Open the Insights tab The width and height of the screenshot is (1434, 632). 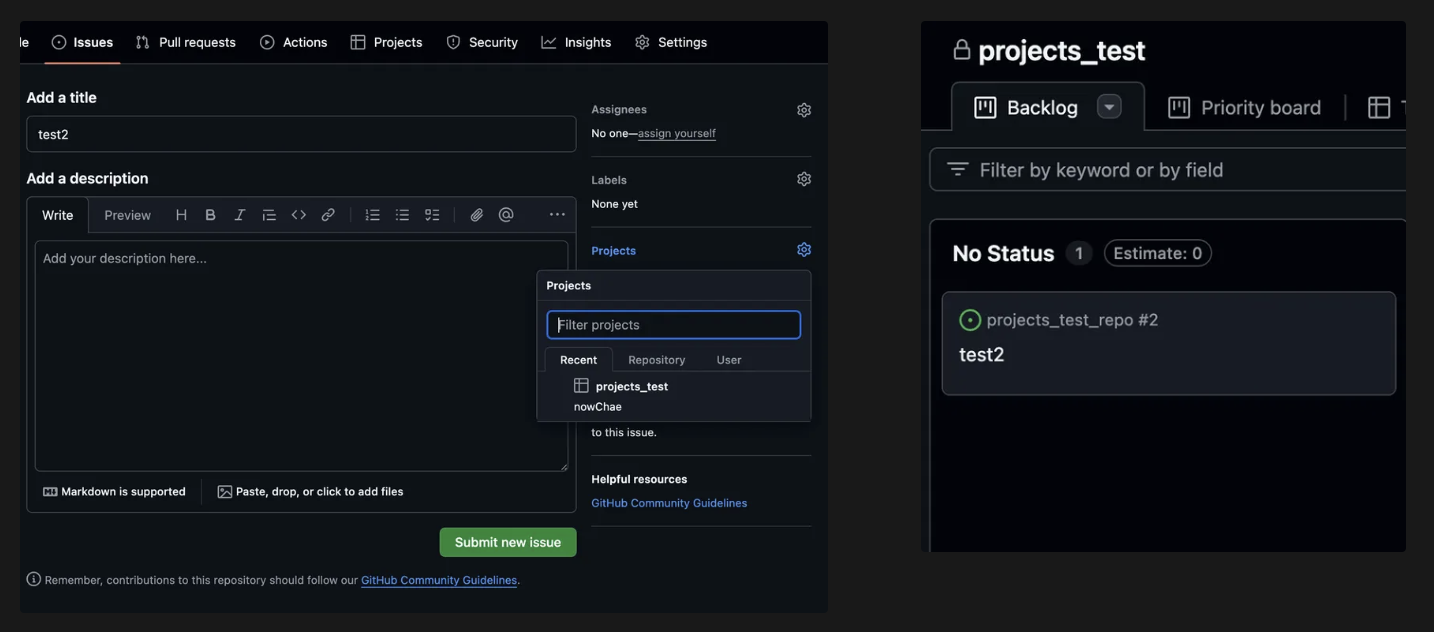pyautogui.click(x=576, y=42)
